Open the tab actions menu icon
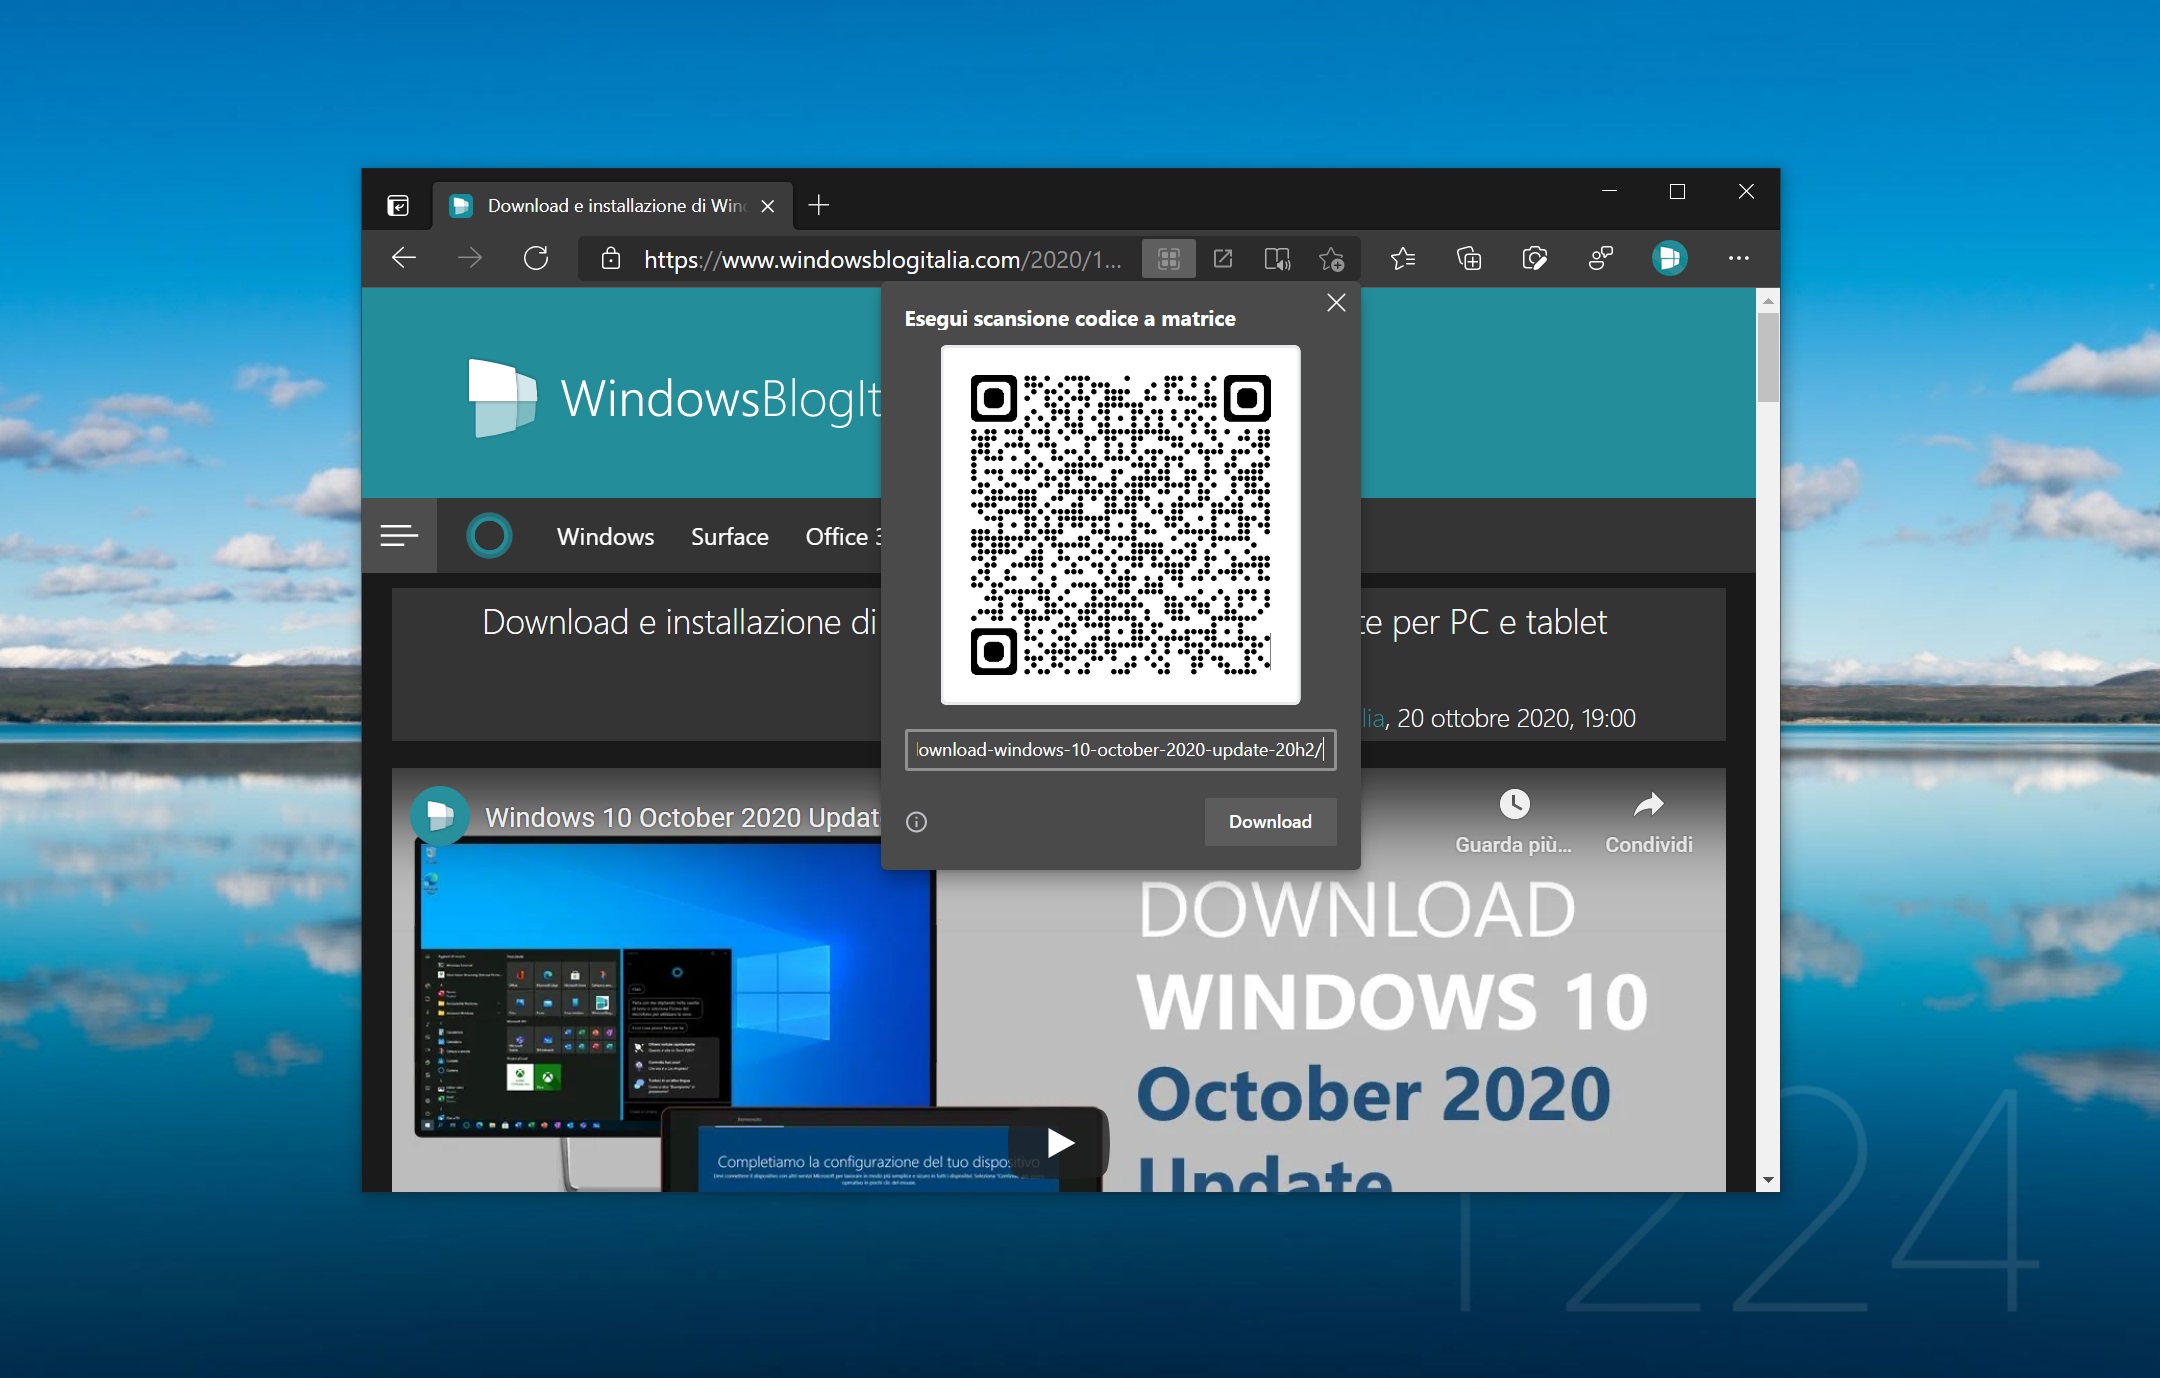The image size is (2160, 1378). point(398,205)
